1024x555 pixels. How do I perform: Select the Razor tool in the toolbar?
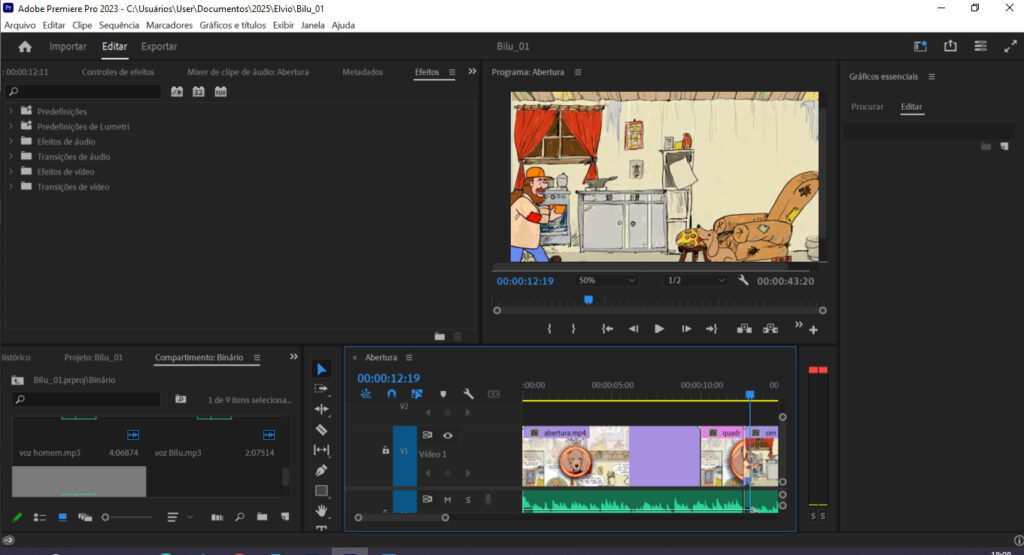(321, 429)
